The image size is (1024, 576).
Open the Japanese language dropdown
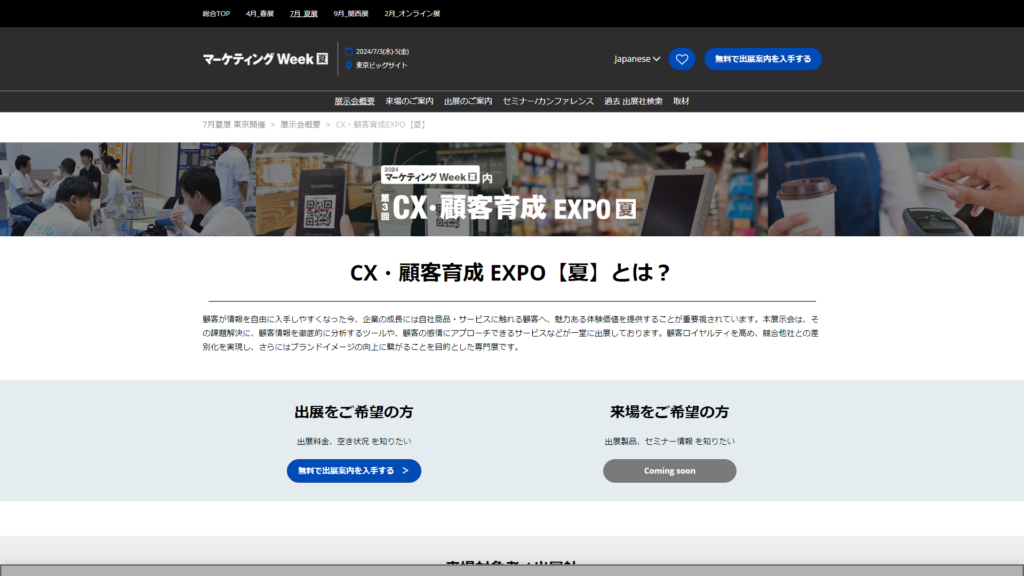(637, 59)
